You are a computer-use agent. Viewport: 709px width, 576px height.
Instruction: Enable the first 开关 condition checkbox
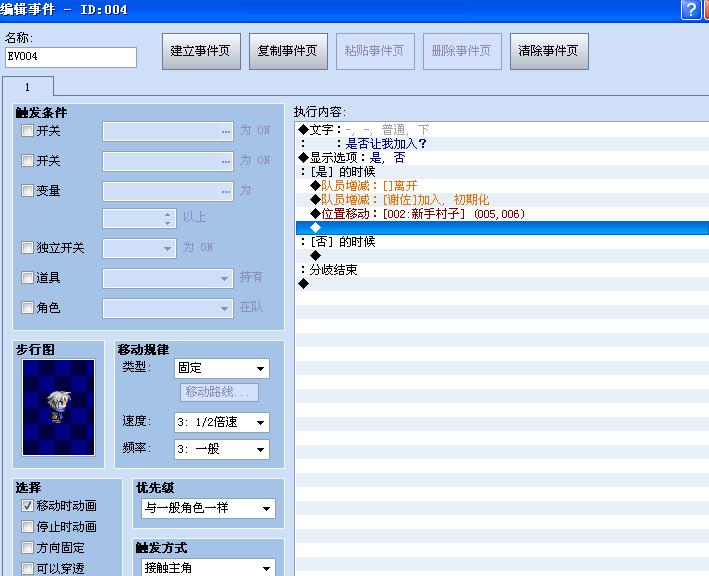[x=28, y=131]
